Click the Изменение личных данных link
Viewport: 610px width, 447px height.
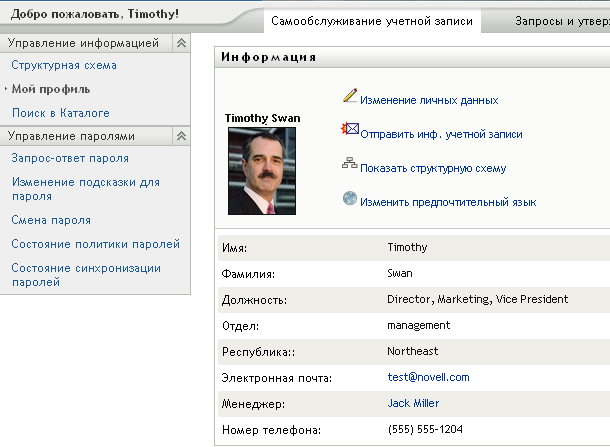pos(429,100)
